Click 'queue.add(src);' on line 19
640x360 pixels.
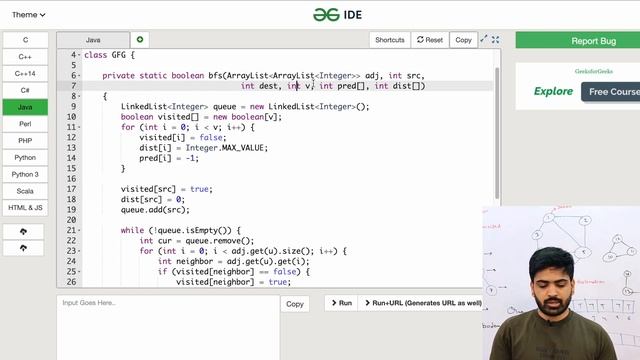[155, 210]
